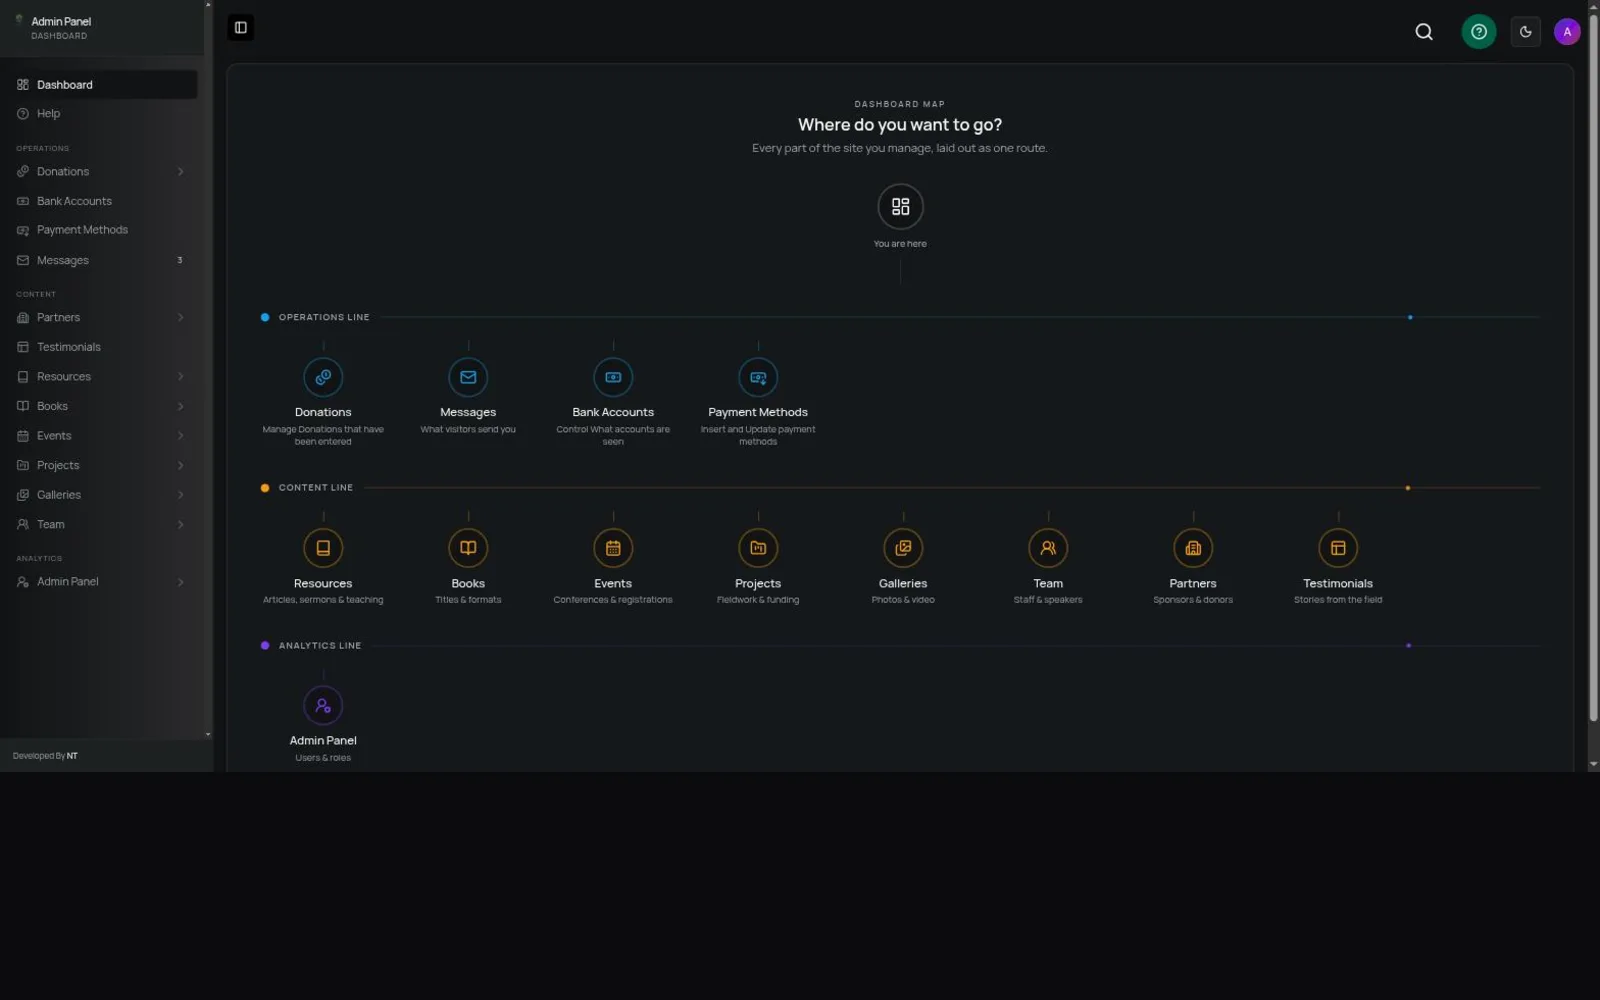Open the Partners icon on map

click(1193, 548)
